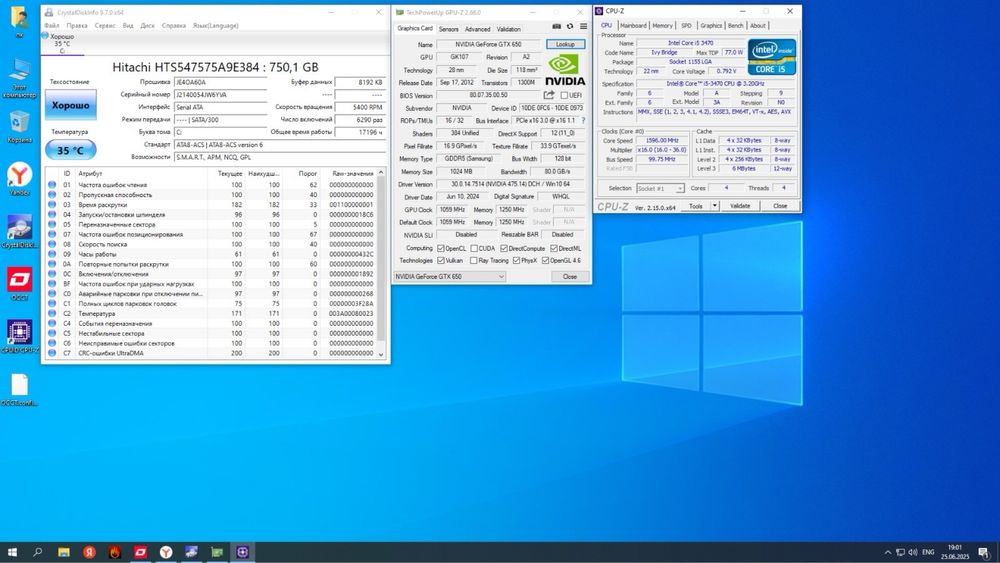Toggle the UEFI checkbox in GPU-Z

(564, 95)
